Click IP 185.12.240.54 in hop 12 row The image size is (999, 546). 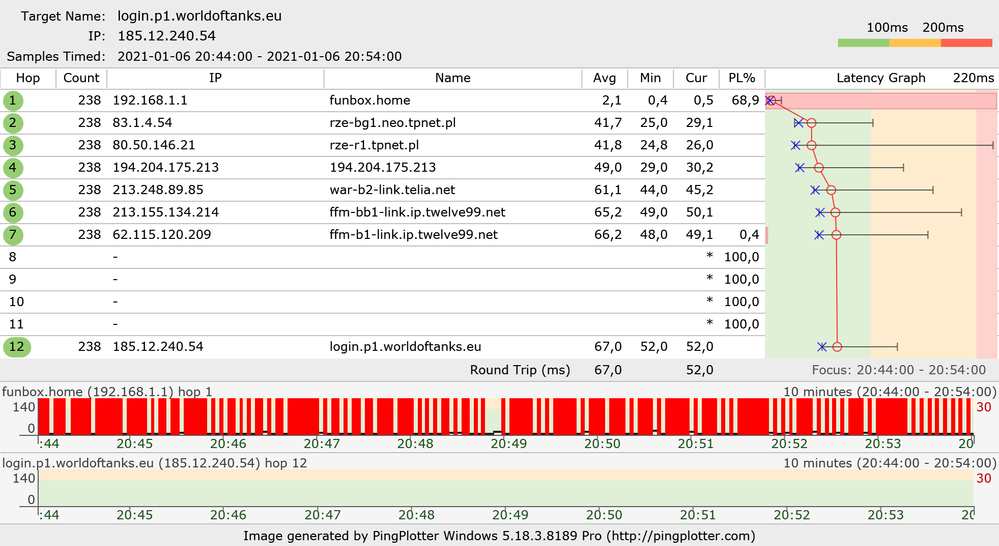click(x=158, y=347)
